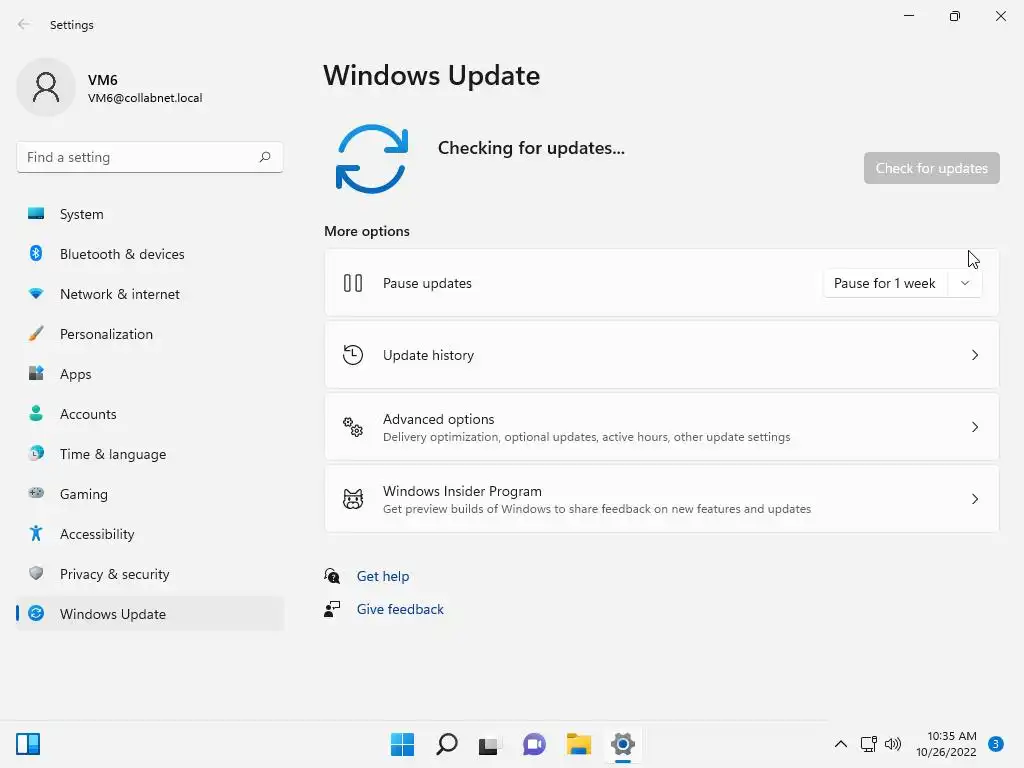Click the clock icon beside Update history
This screenshot has width=1024, height=768.
pos(353,355)
